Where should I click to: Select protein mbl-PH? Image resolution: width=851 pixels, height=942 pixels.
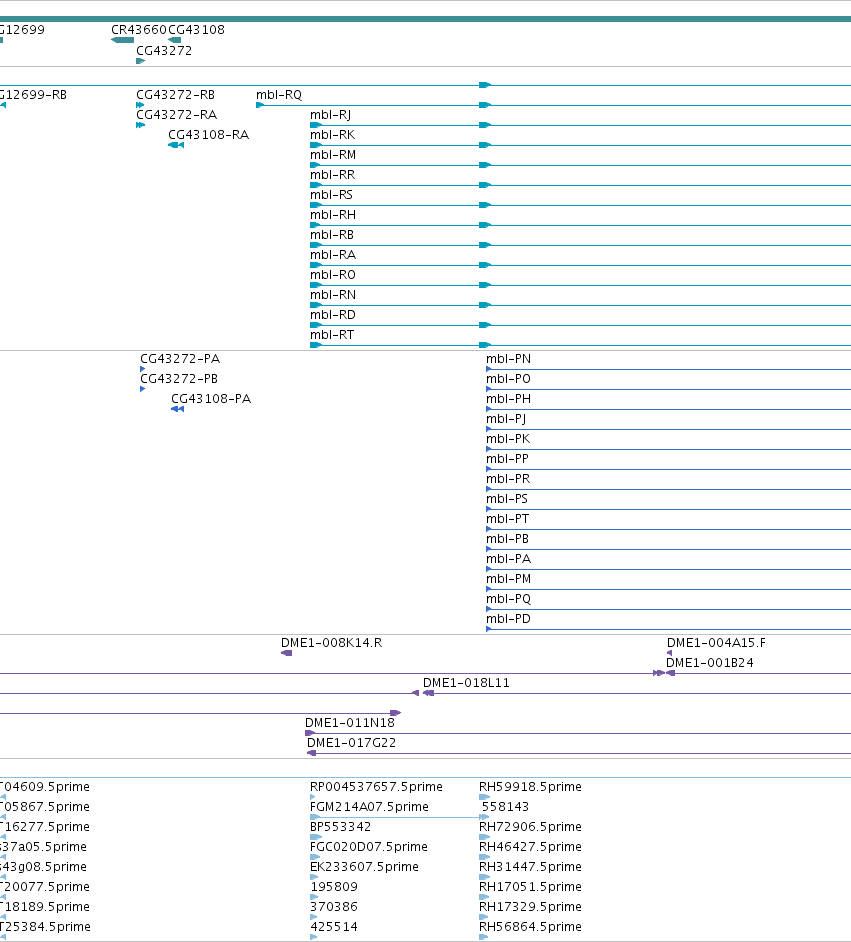pyautogui.click(x=508, y=398)
